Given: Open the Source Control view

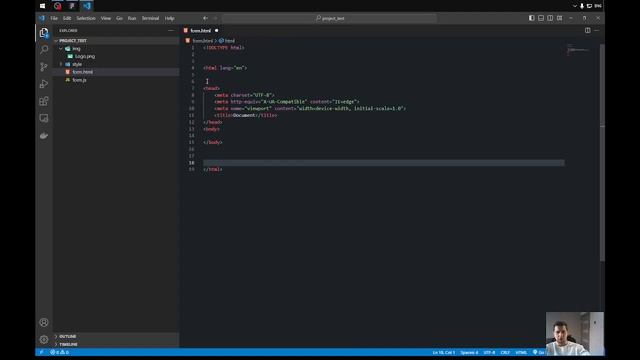Looking at the screenshot, I should pos(44,67).
